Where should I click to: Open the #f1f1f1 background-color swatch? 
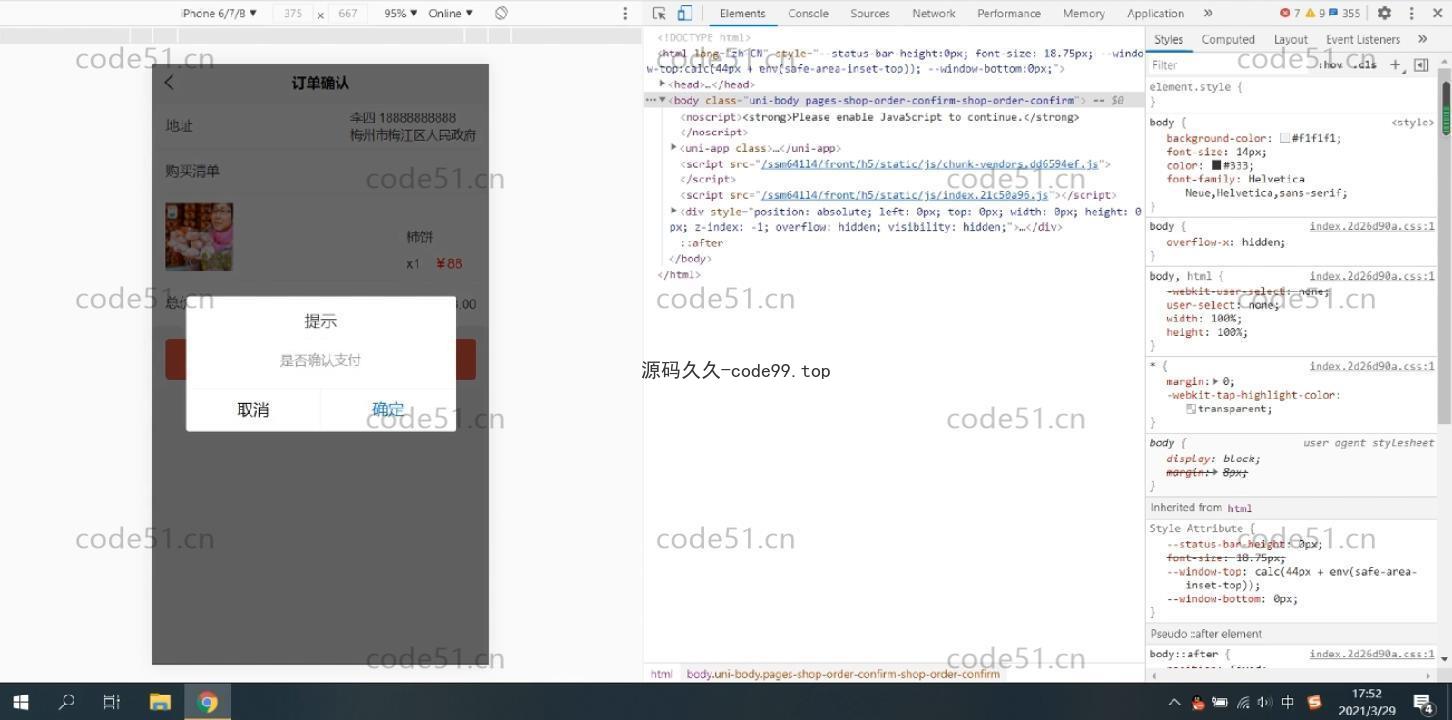point(1285,139)
